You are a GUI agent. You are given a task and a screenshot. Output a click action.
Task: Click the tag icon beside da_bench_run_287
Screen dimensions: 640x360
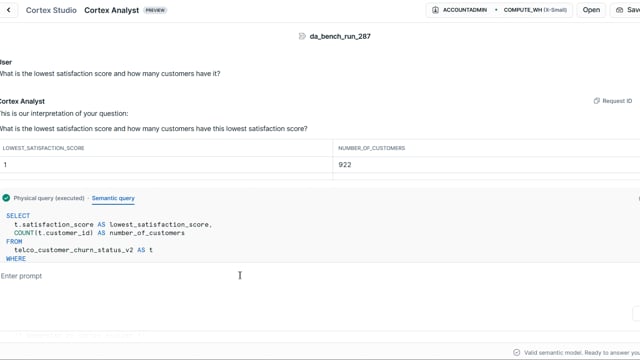coord(302,36)
